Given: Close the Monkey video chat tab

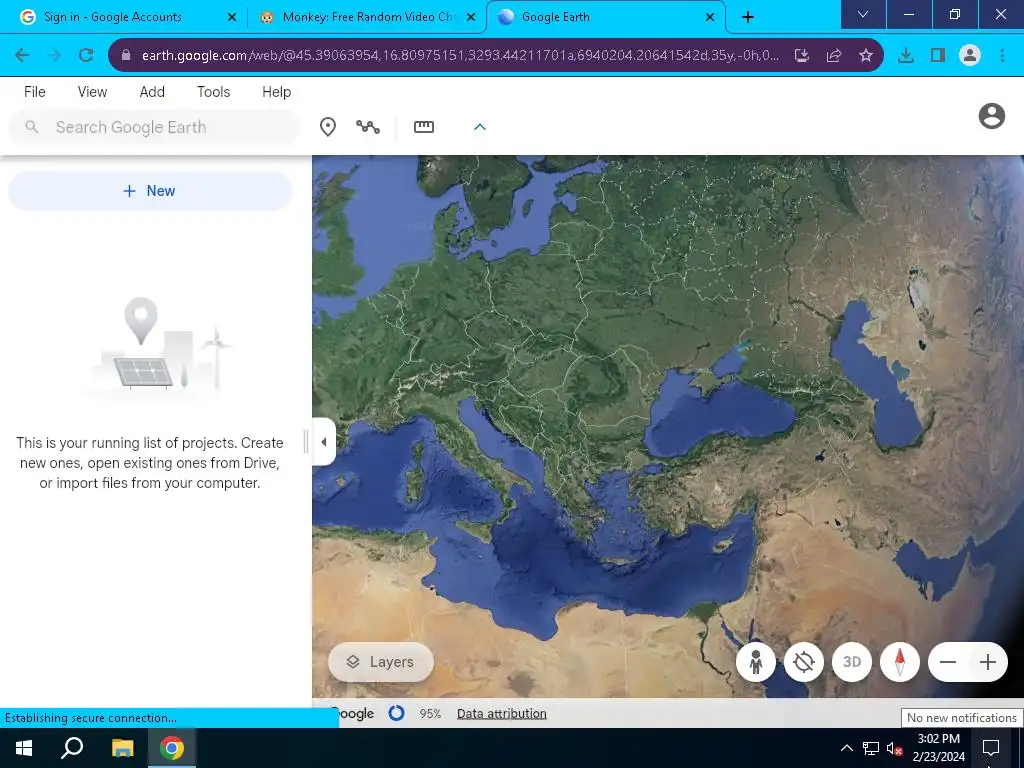Looking at the screenshot, I should (471, 18).
